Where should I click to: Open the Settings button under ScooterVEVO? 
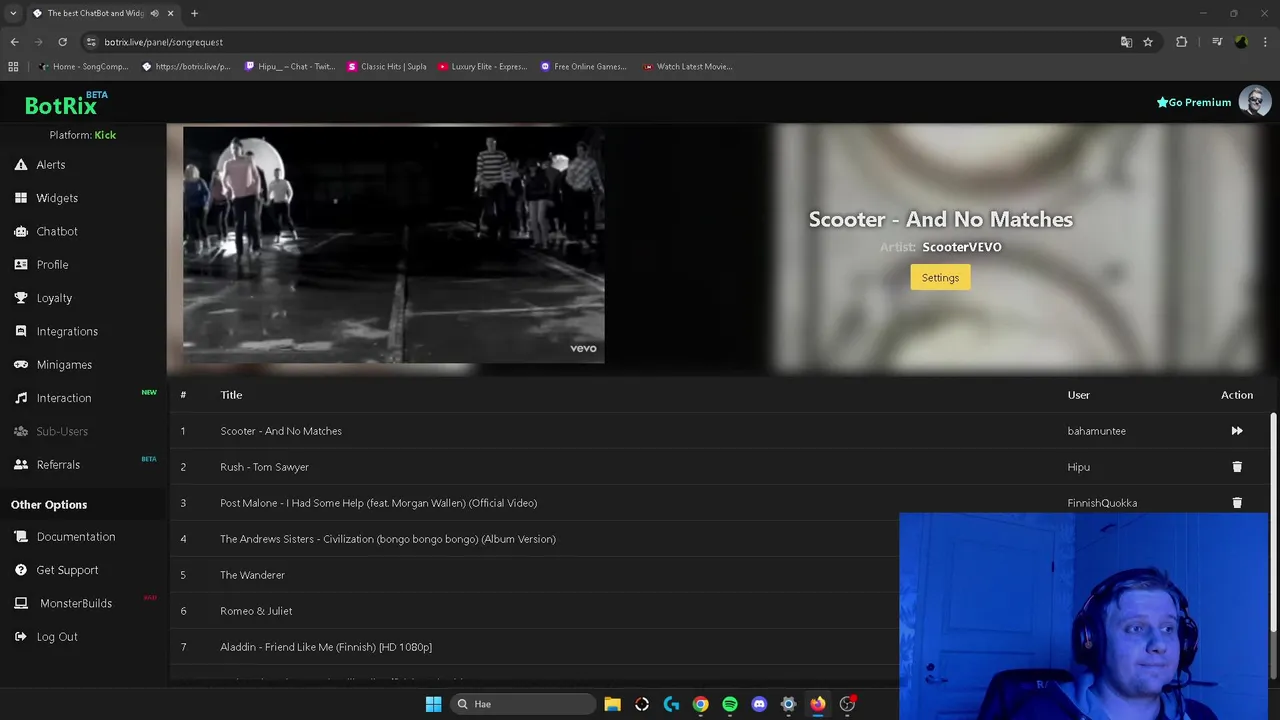point(940,278)
